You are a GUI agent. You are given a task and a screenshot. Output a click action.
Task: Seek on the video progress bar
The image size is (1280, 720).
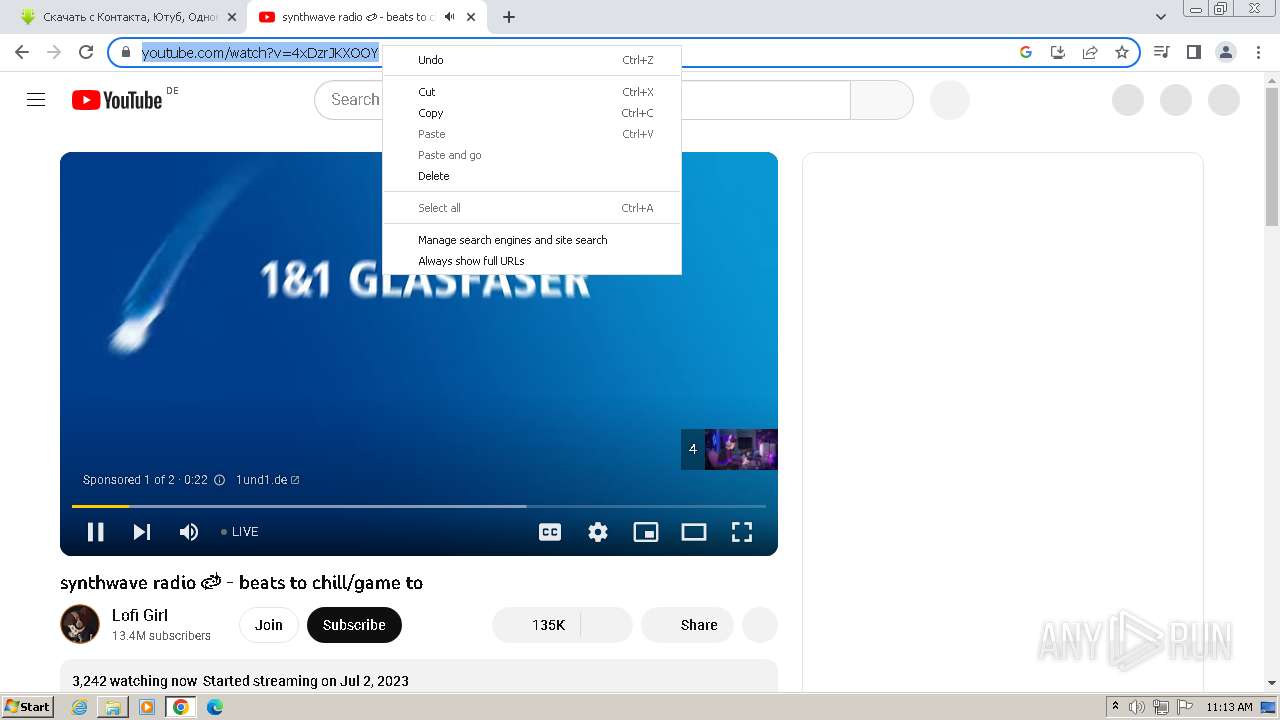[419, 506]
